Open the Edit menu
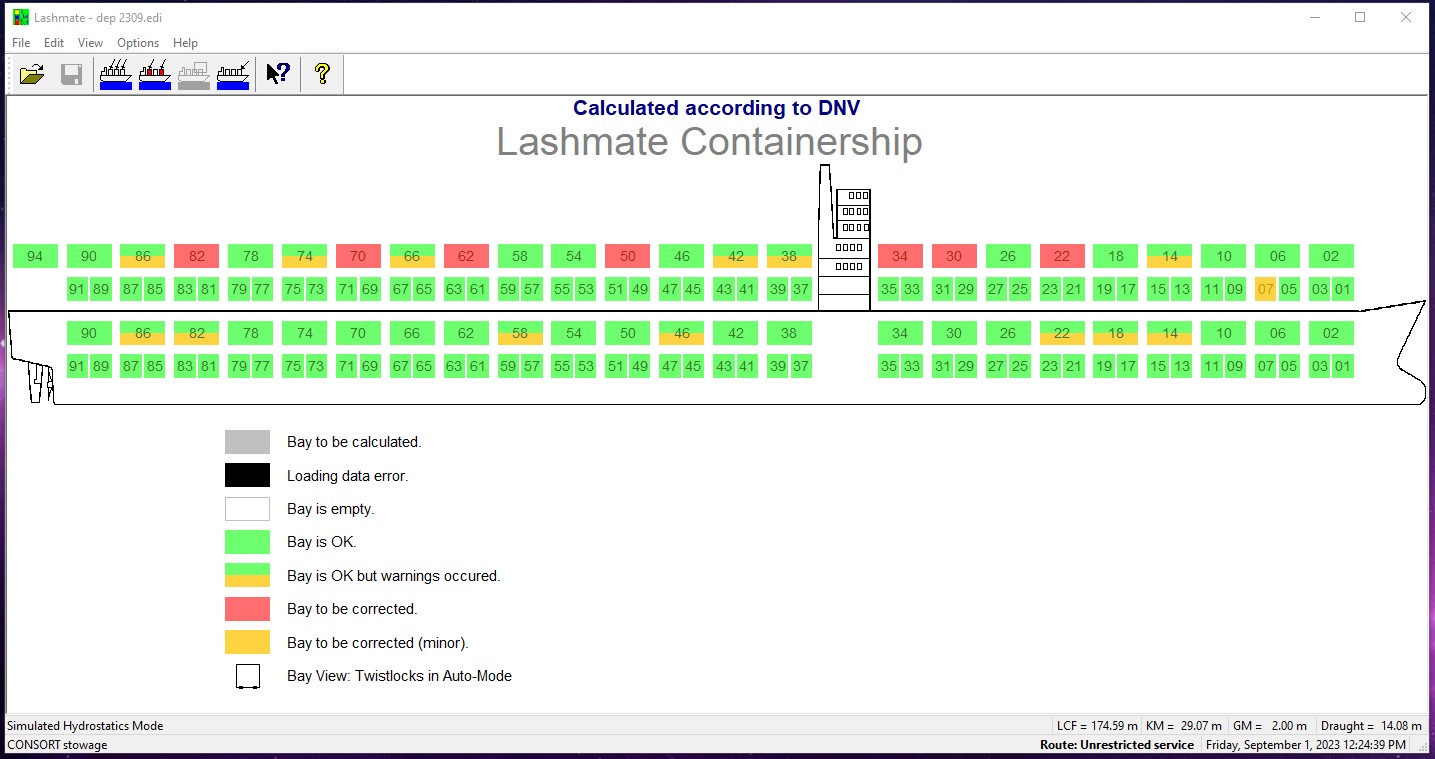Screen dimensions: 1435x759 (x=54, y=43)
